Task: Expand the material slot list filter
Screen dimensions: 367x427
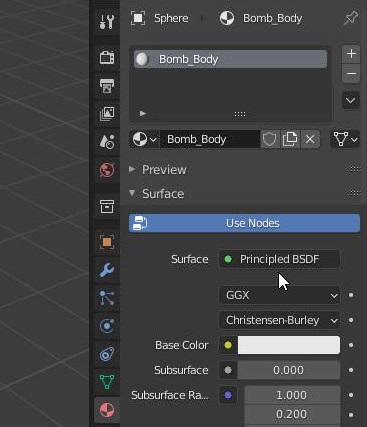Action: pos(143,113)
